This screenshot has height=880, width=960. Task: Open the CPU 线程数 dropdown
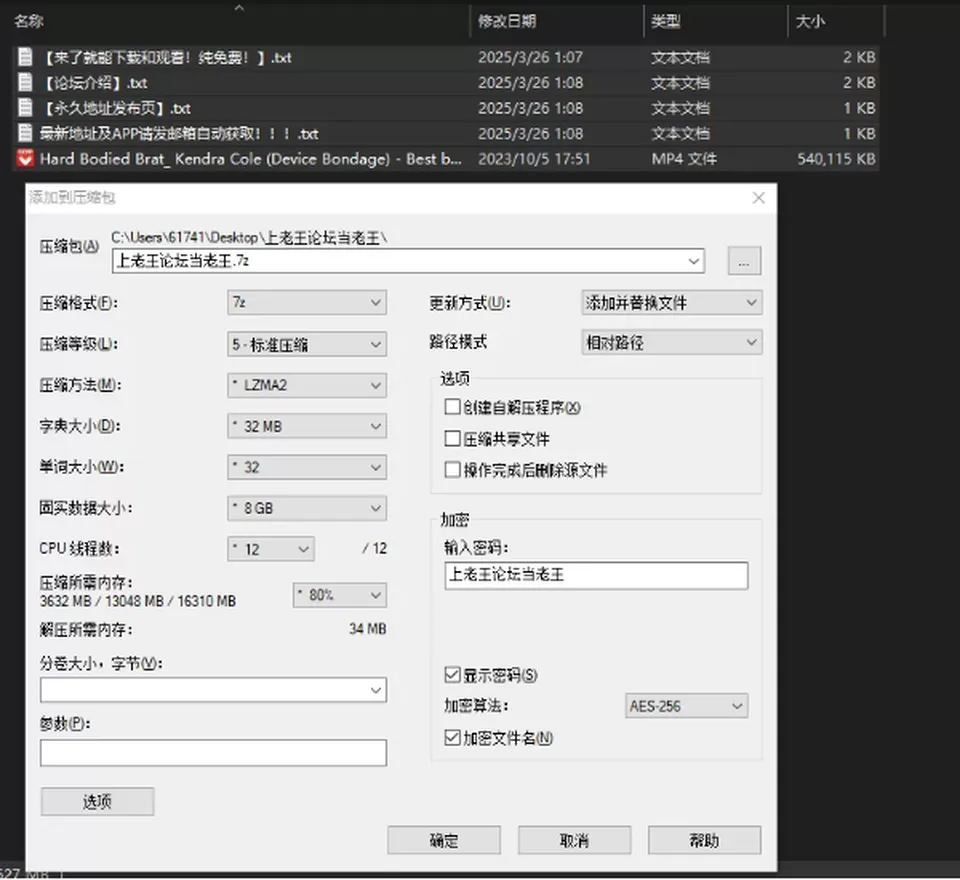[271, 549]
